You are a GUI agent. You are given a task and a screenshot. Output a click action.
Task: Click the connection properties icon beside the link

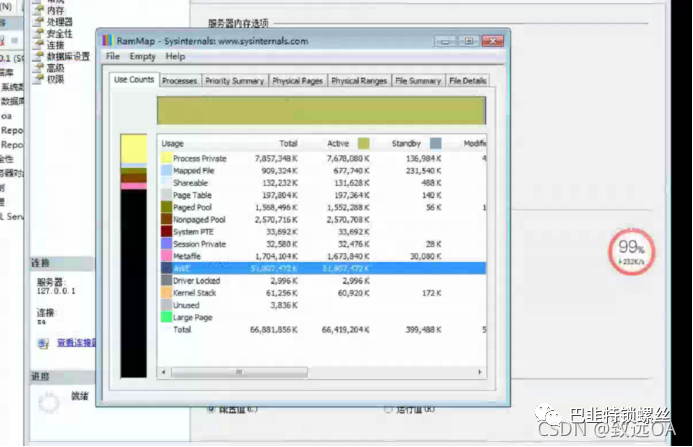point(43,344)
